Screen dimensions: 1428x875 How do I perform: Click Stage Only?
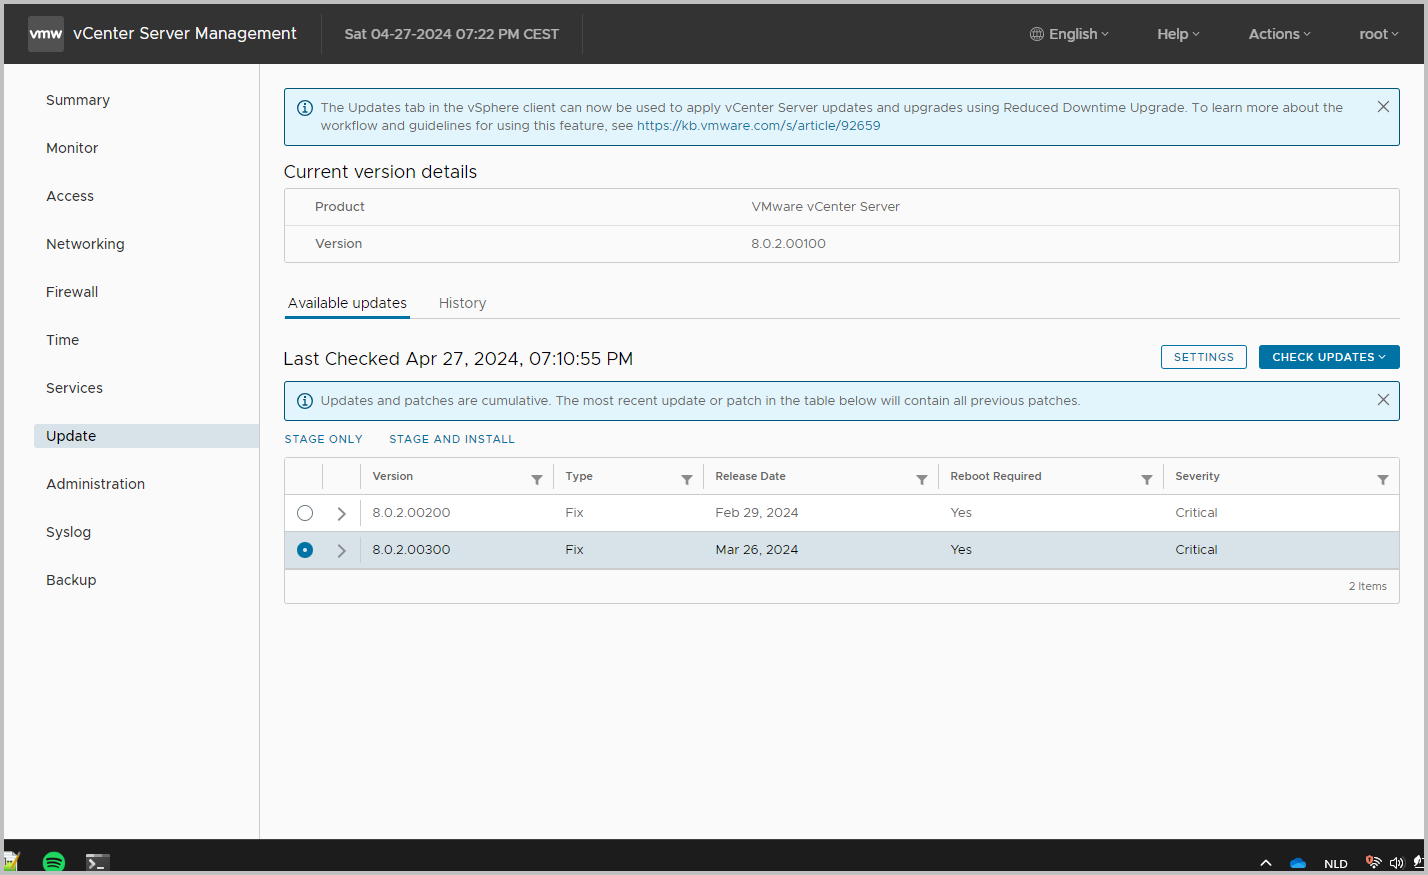click(323, 439)
